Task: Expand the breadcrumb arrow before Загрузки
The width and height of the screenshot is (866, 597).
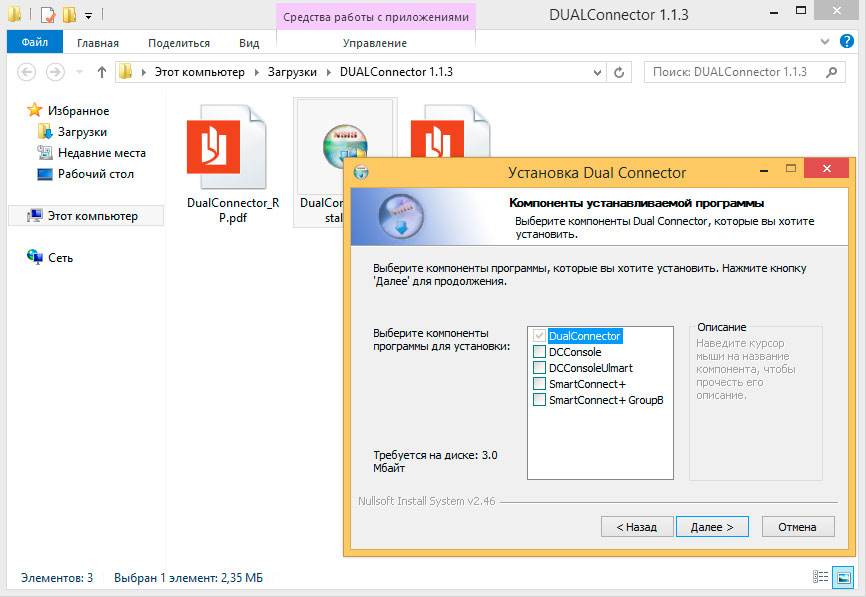Action: (x=257, y=72)
